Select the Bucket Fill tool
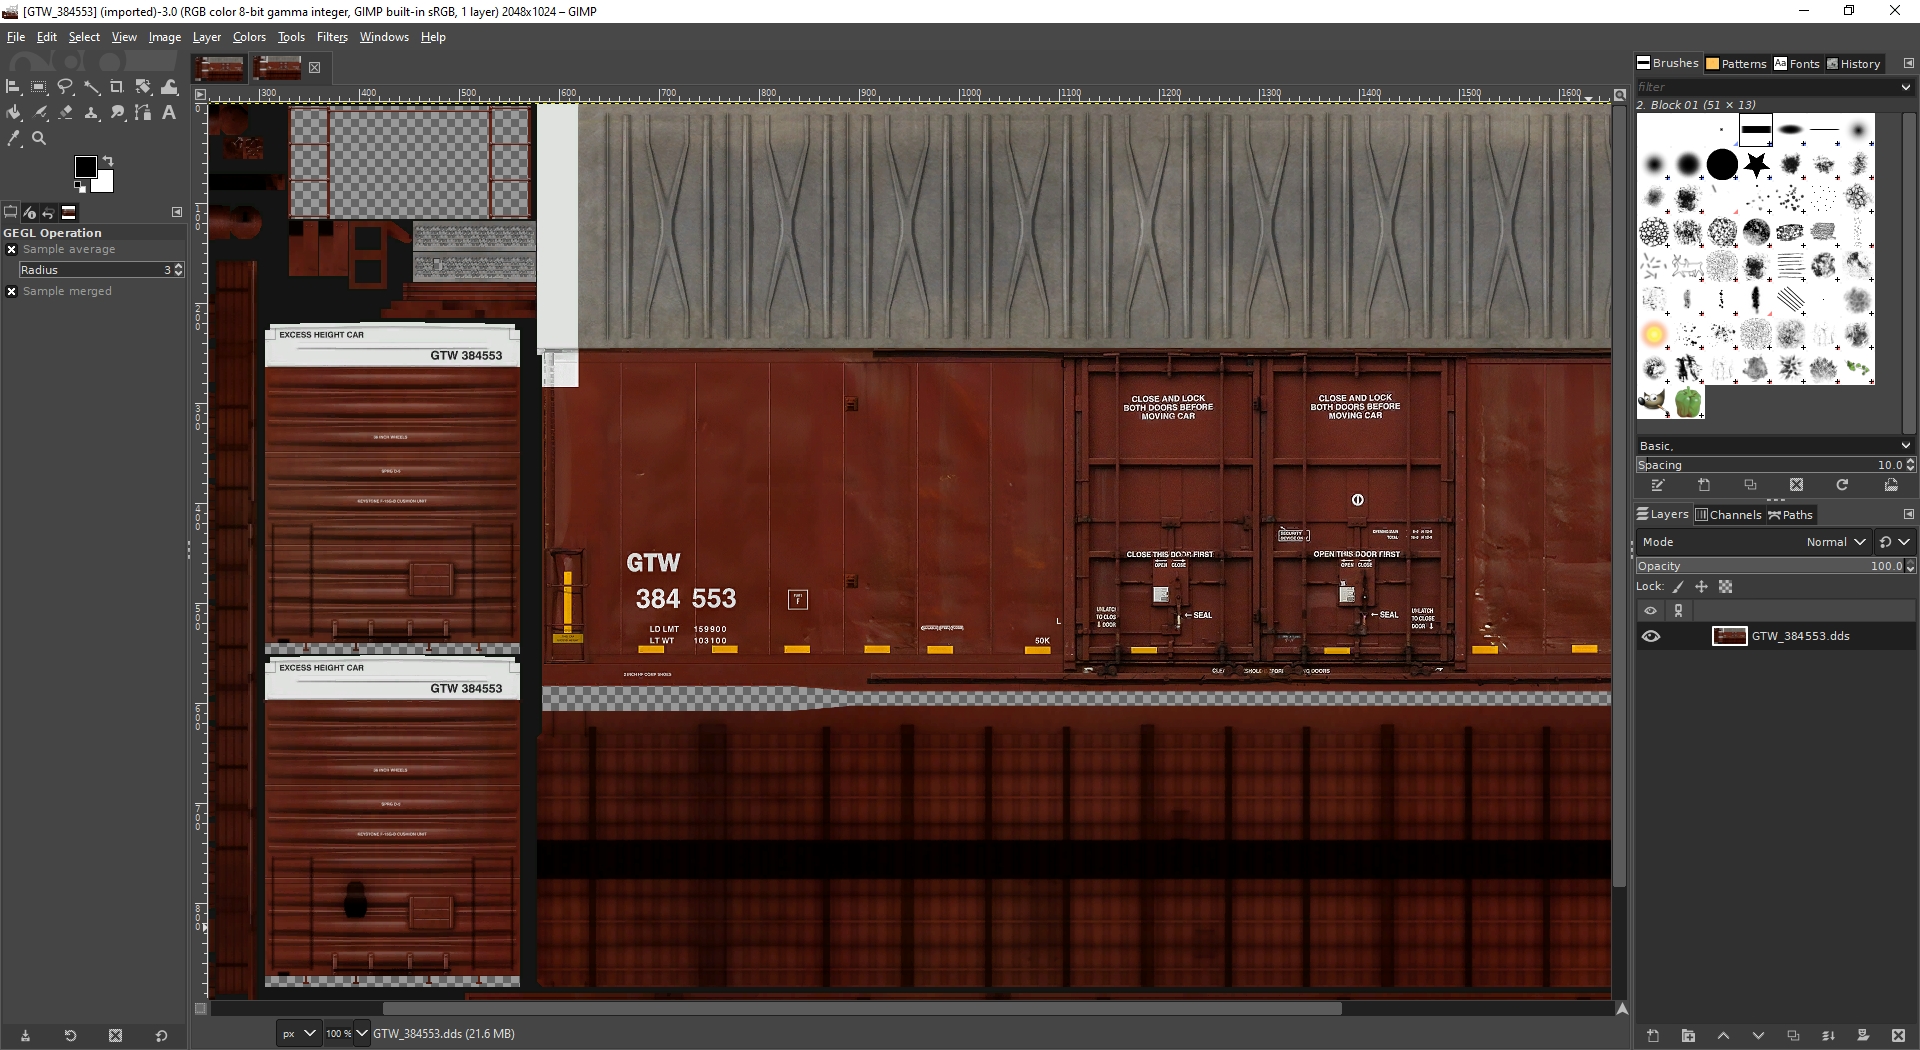This screenshot has height=1050, width=1920. 13,113
